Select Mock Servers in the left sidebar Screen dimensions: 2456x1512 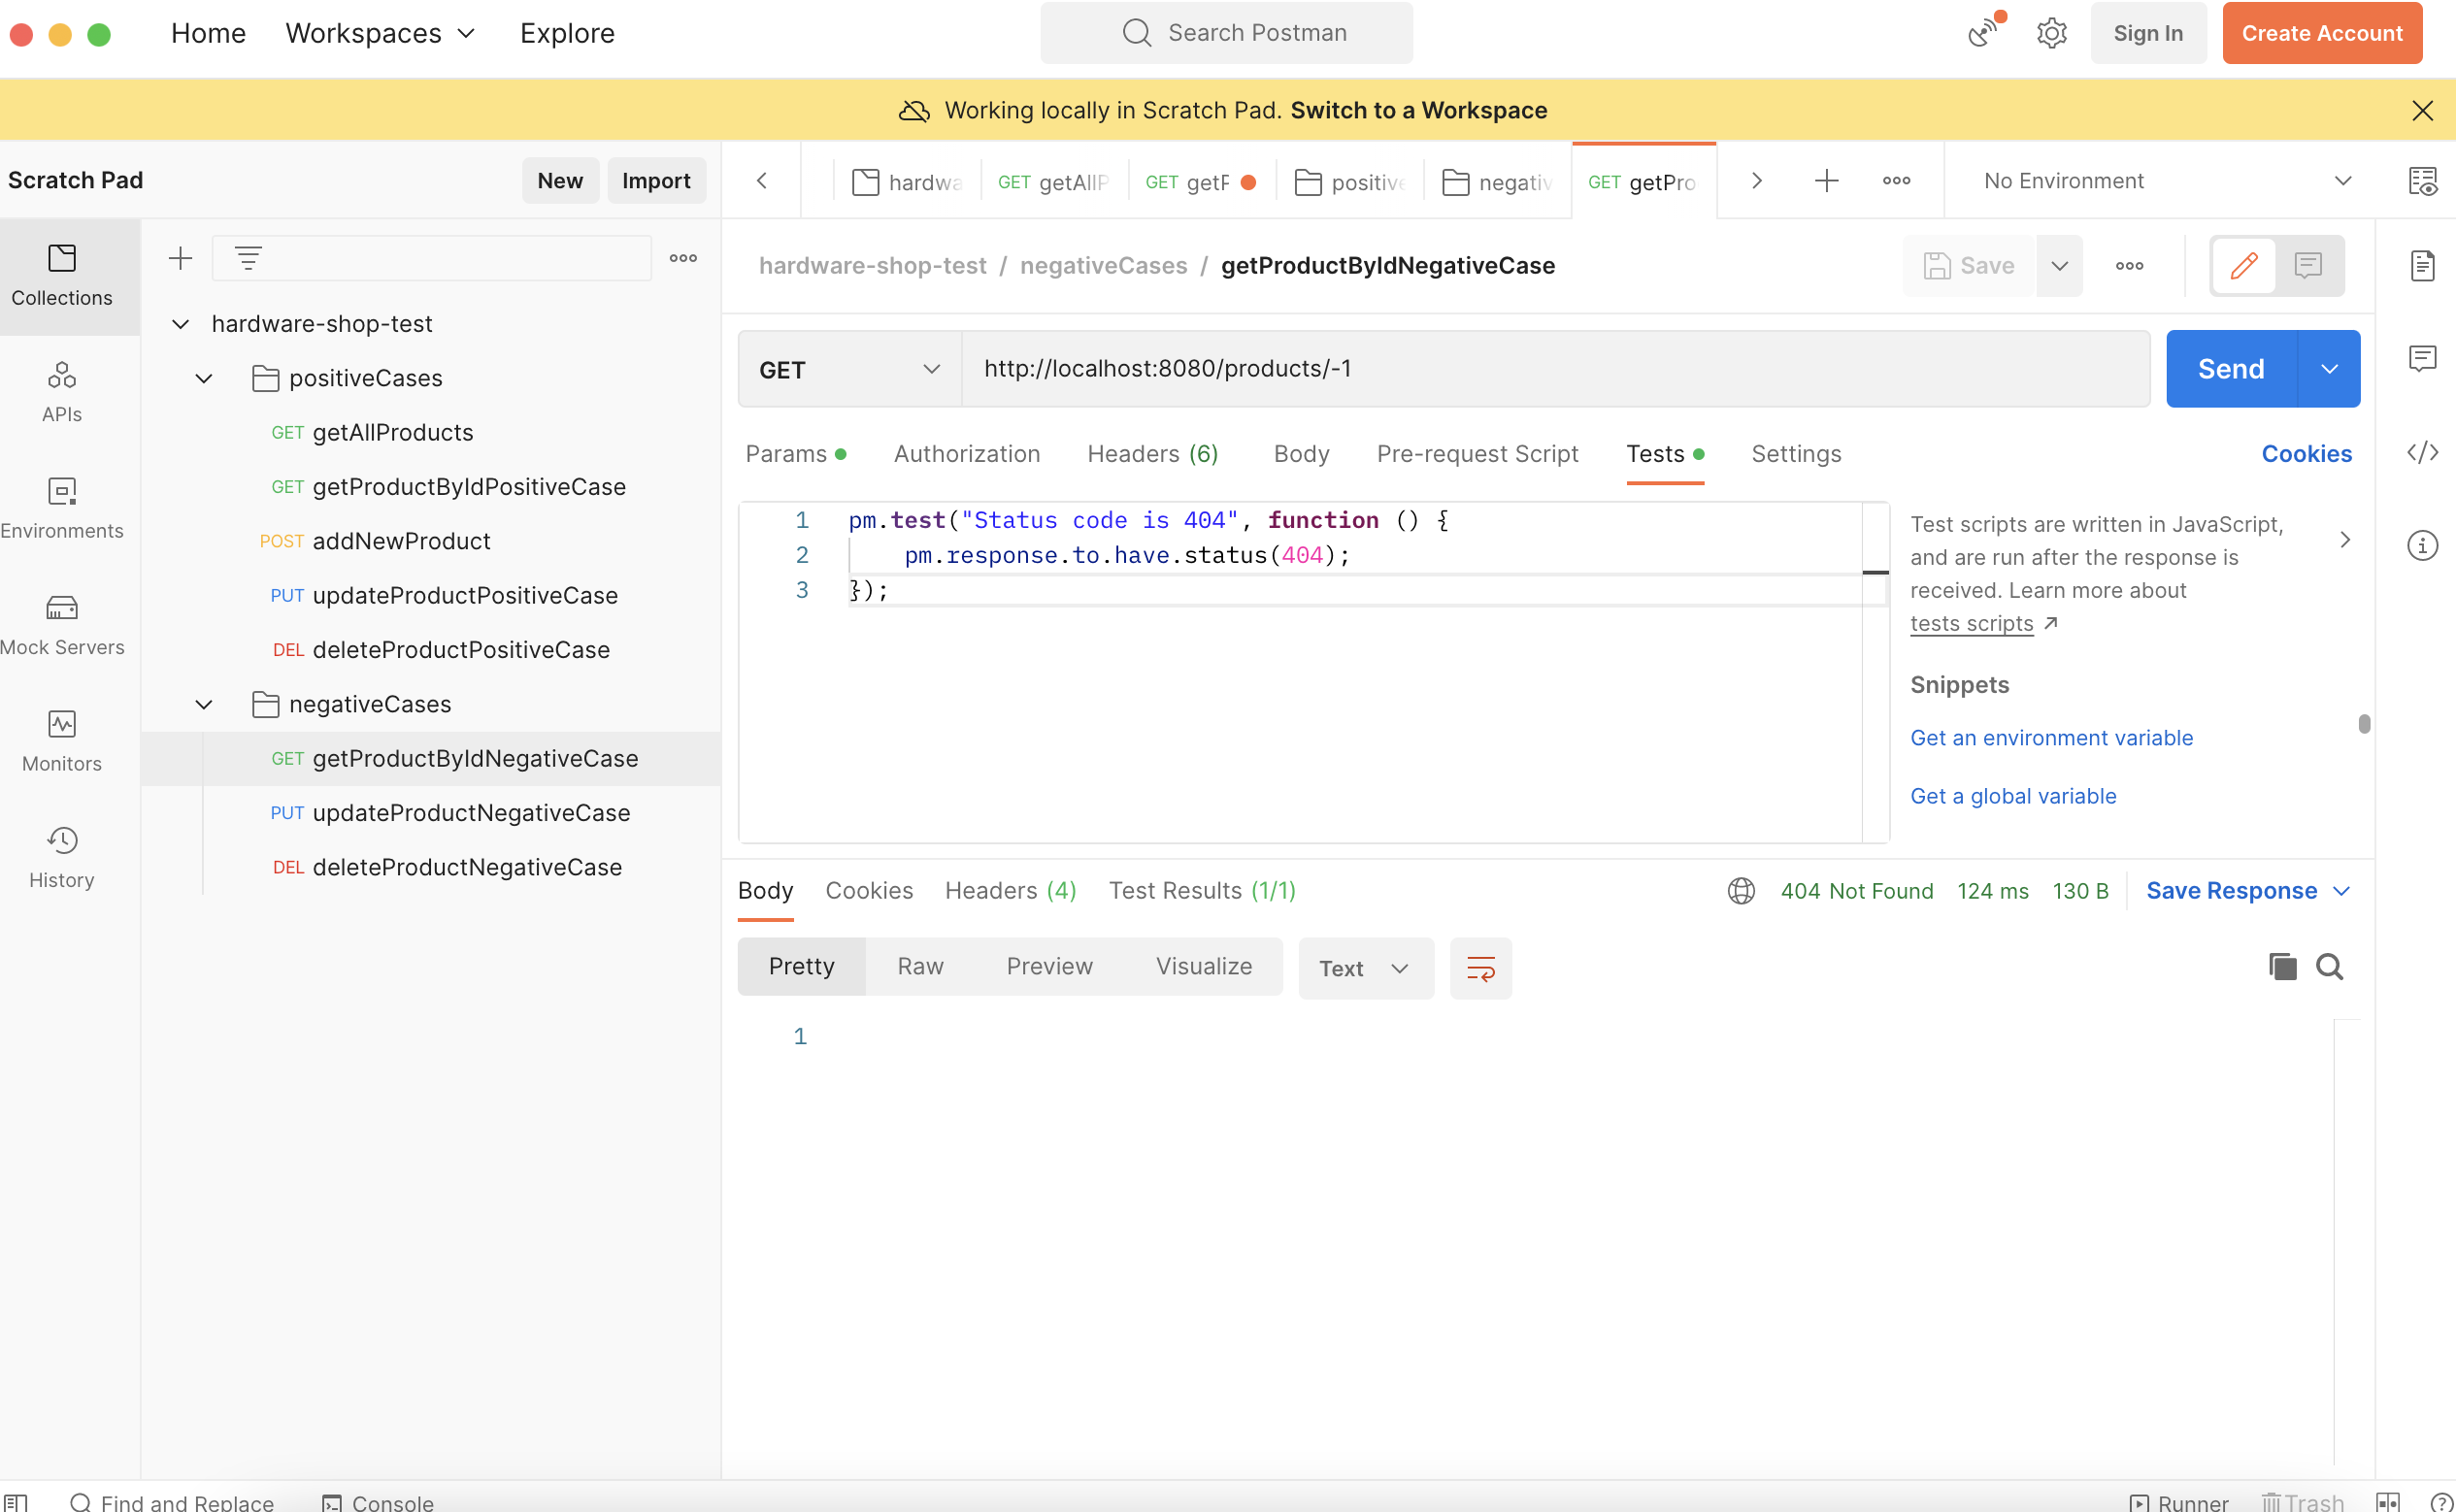(62, 622)
